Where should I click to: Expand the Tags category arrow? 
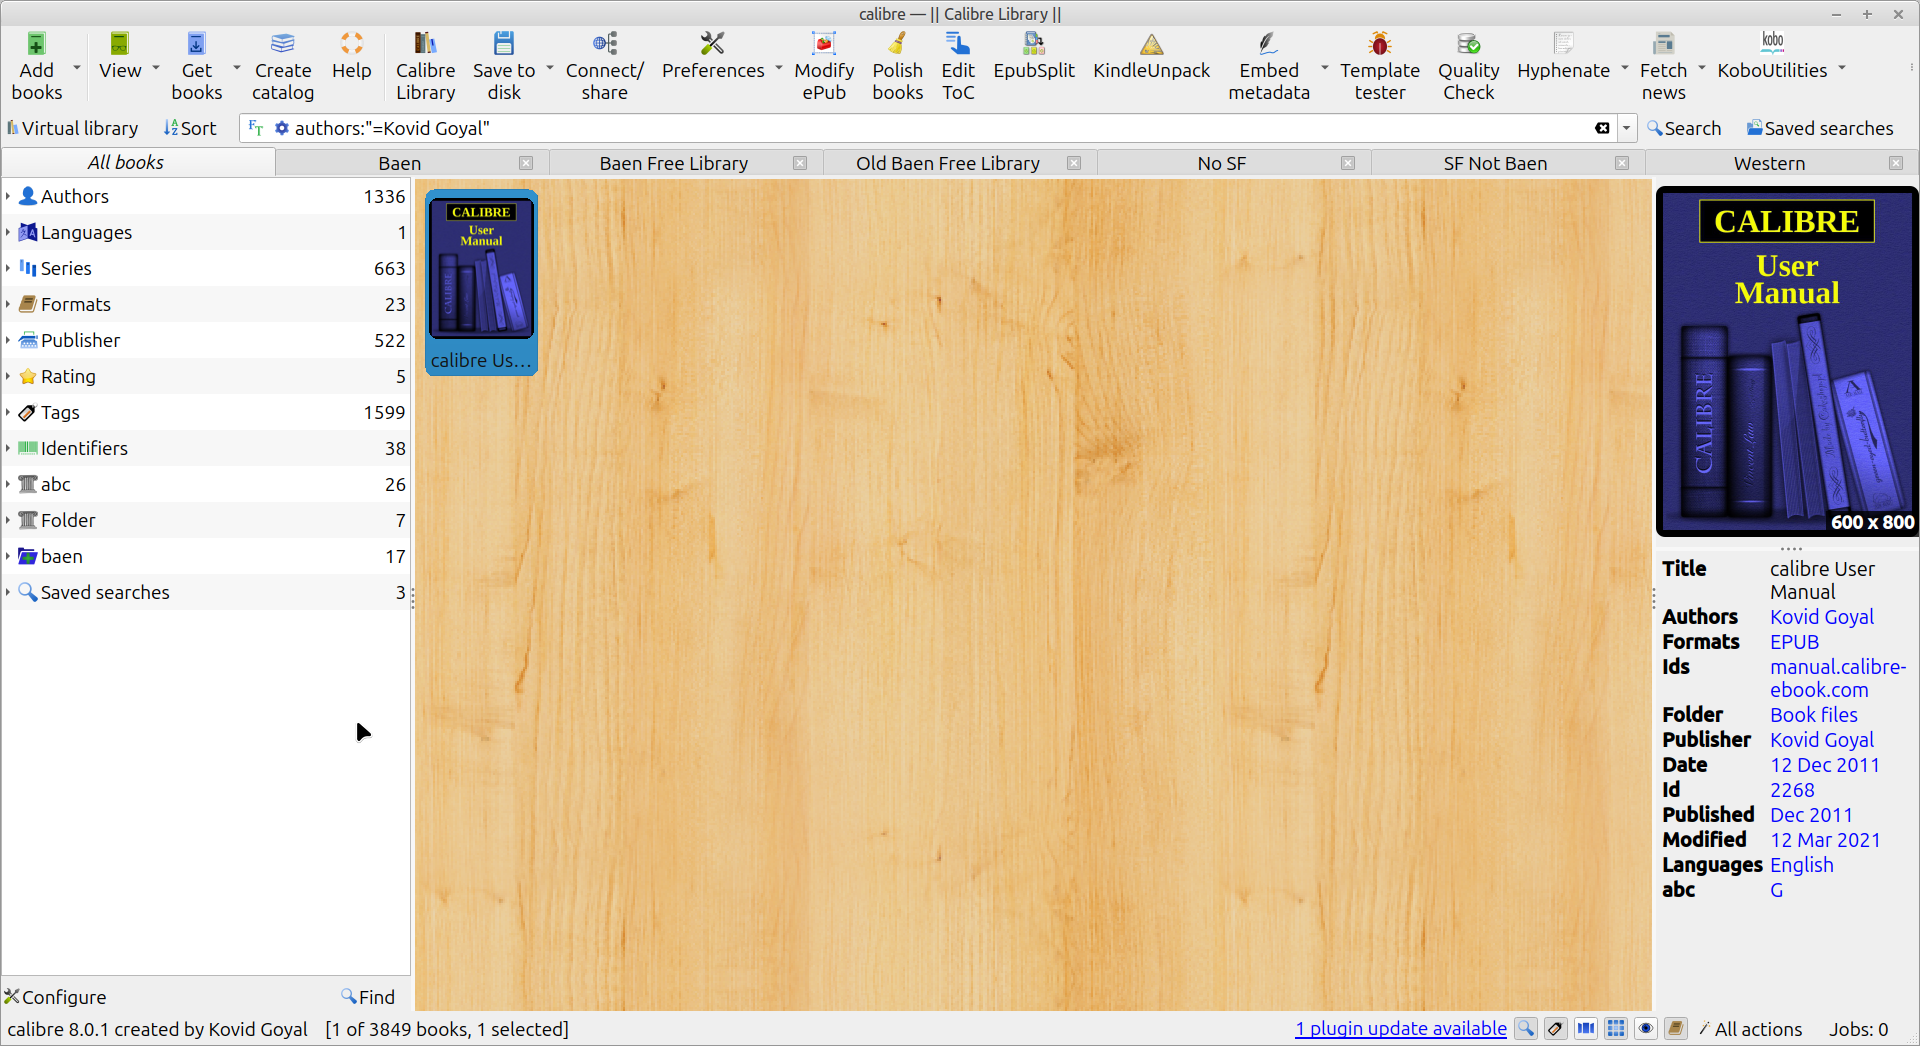click(x=8, y=412)
